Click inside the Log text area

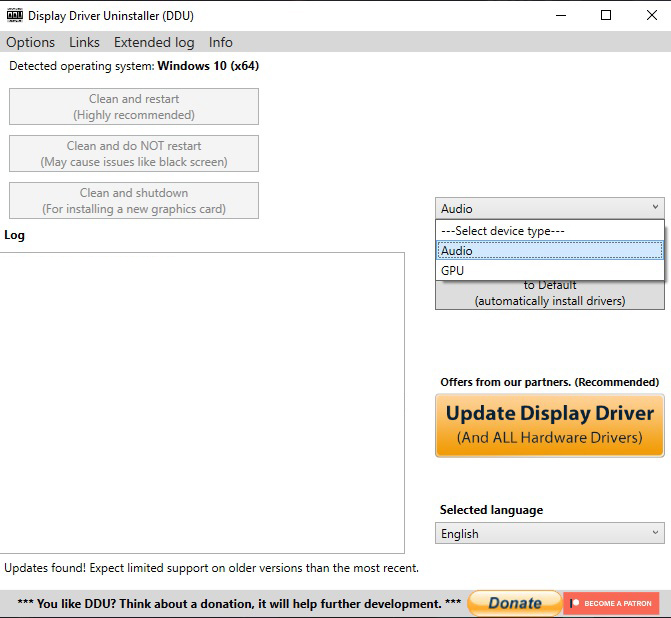coord(202,402)
